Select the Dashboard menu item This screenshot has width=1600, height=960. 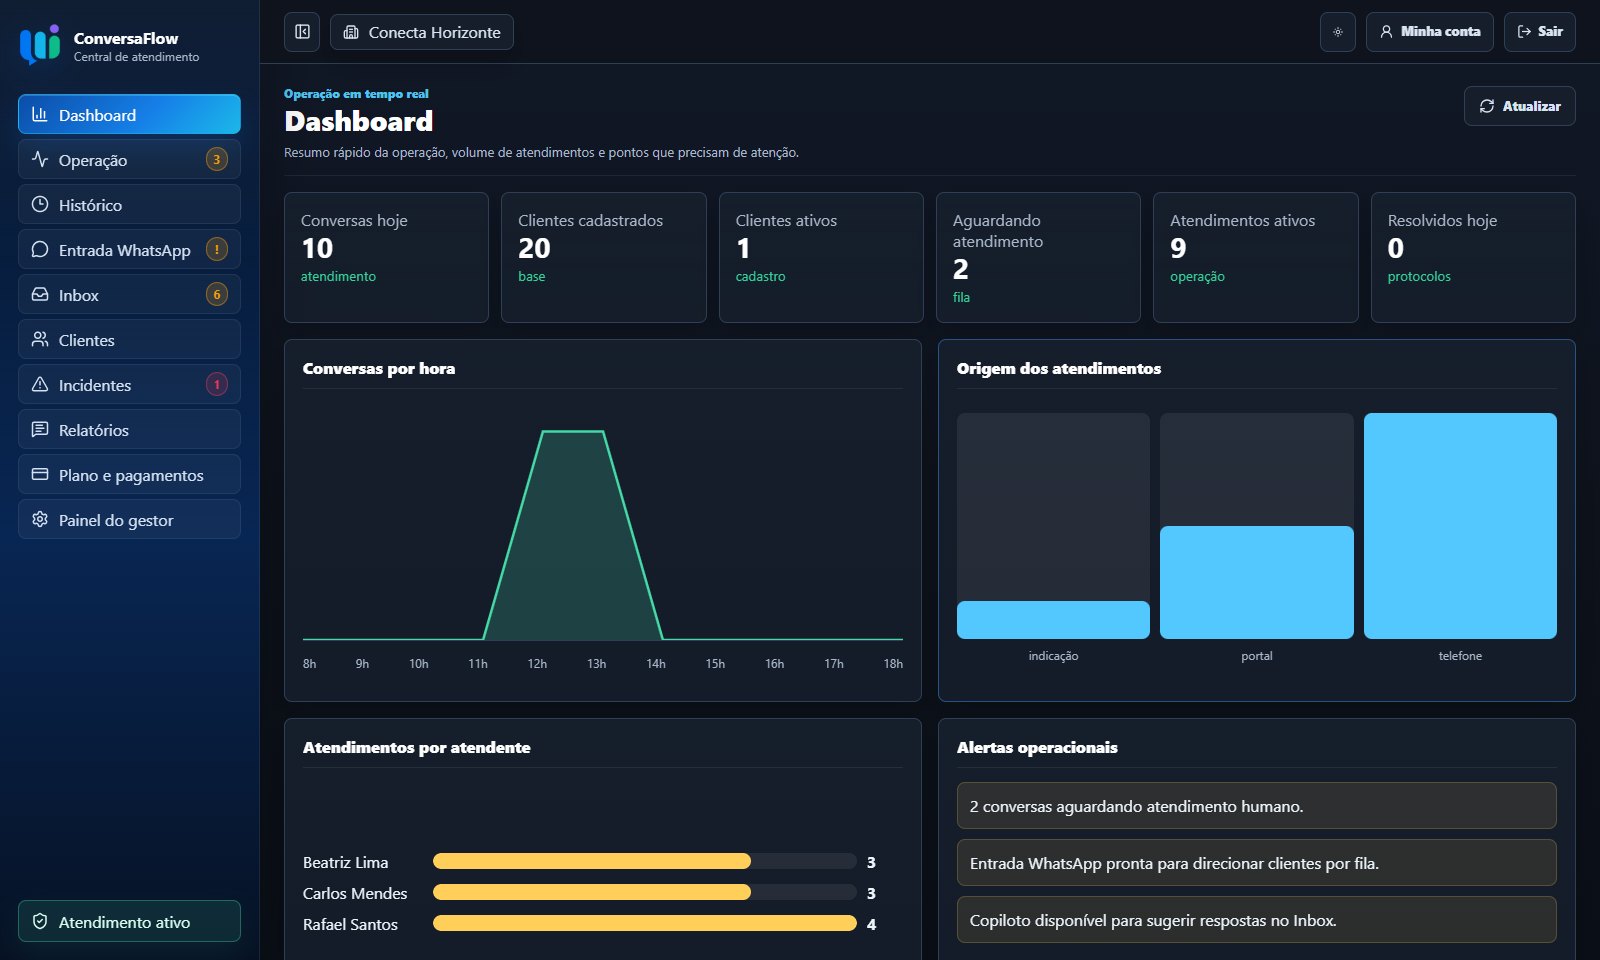pos(129,114)
